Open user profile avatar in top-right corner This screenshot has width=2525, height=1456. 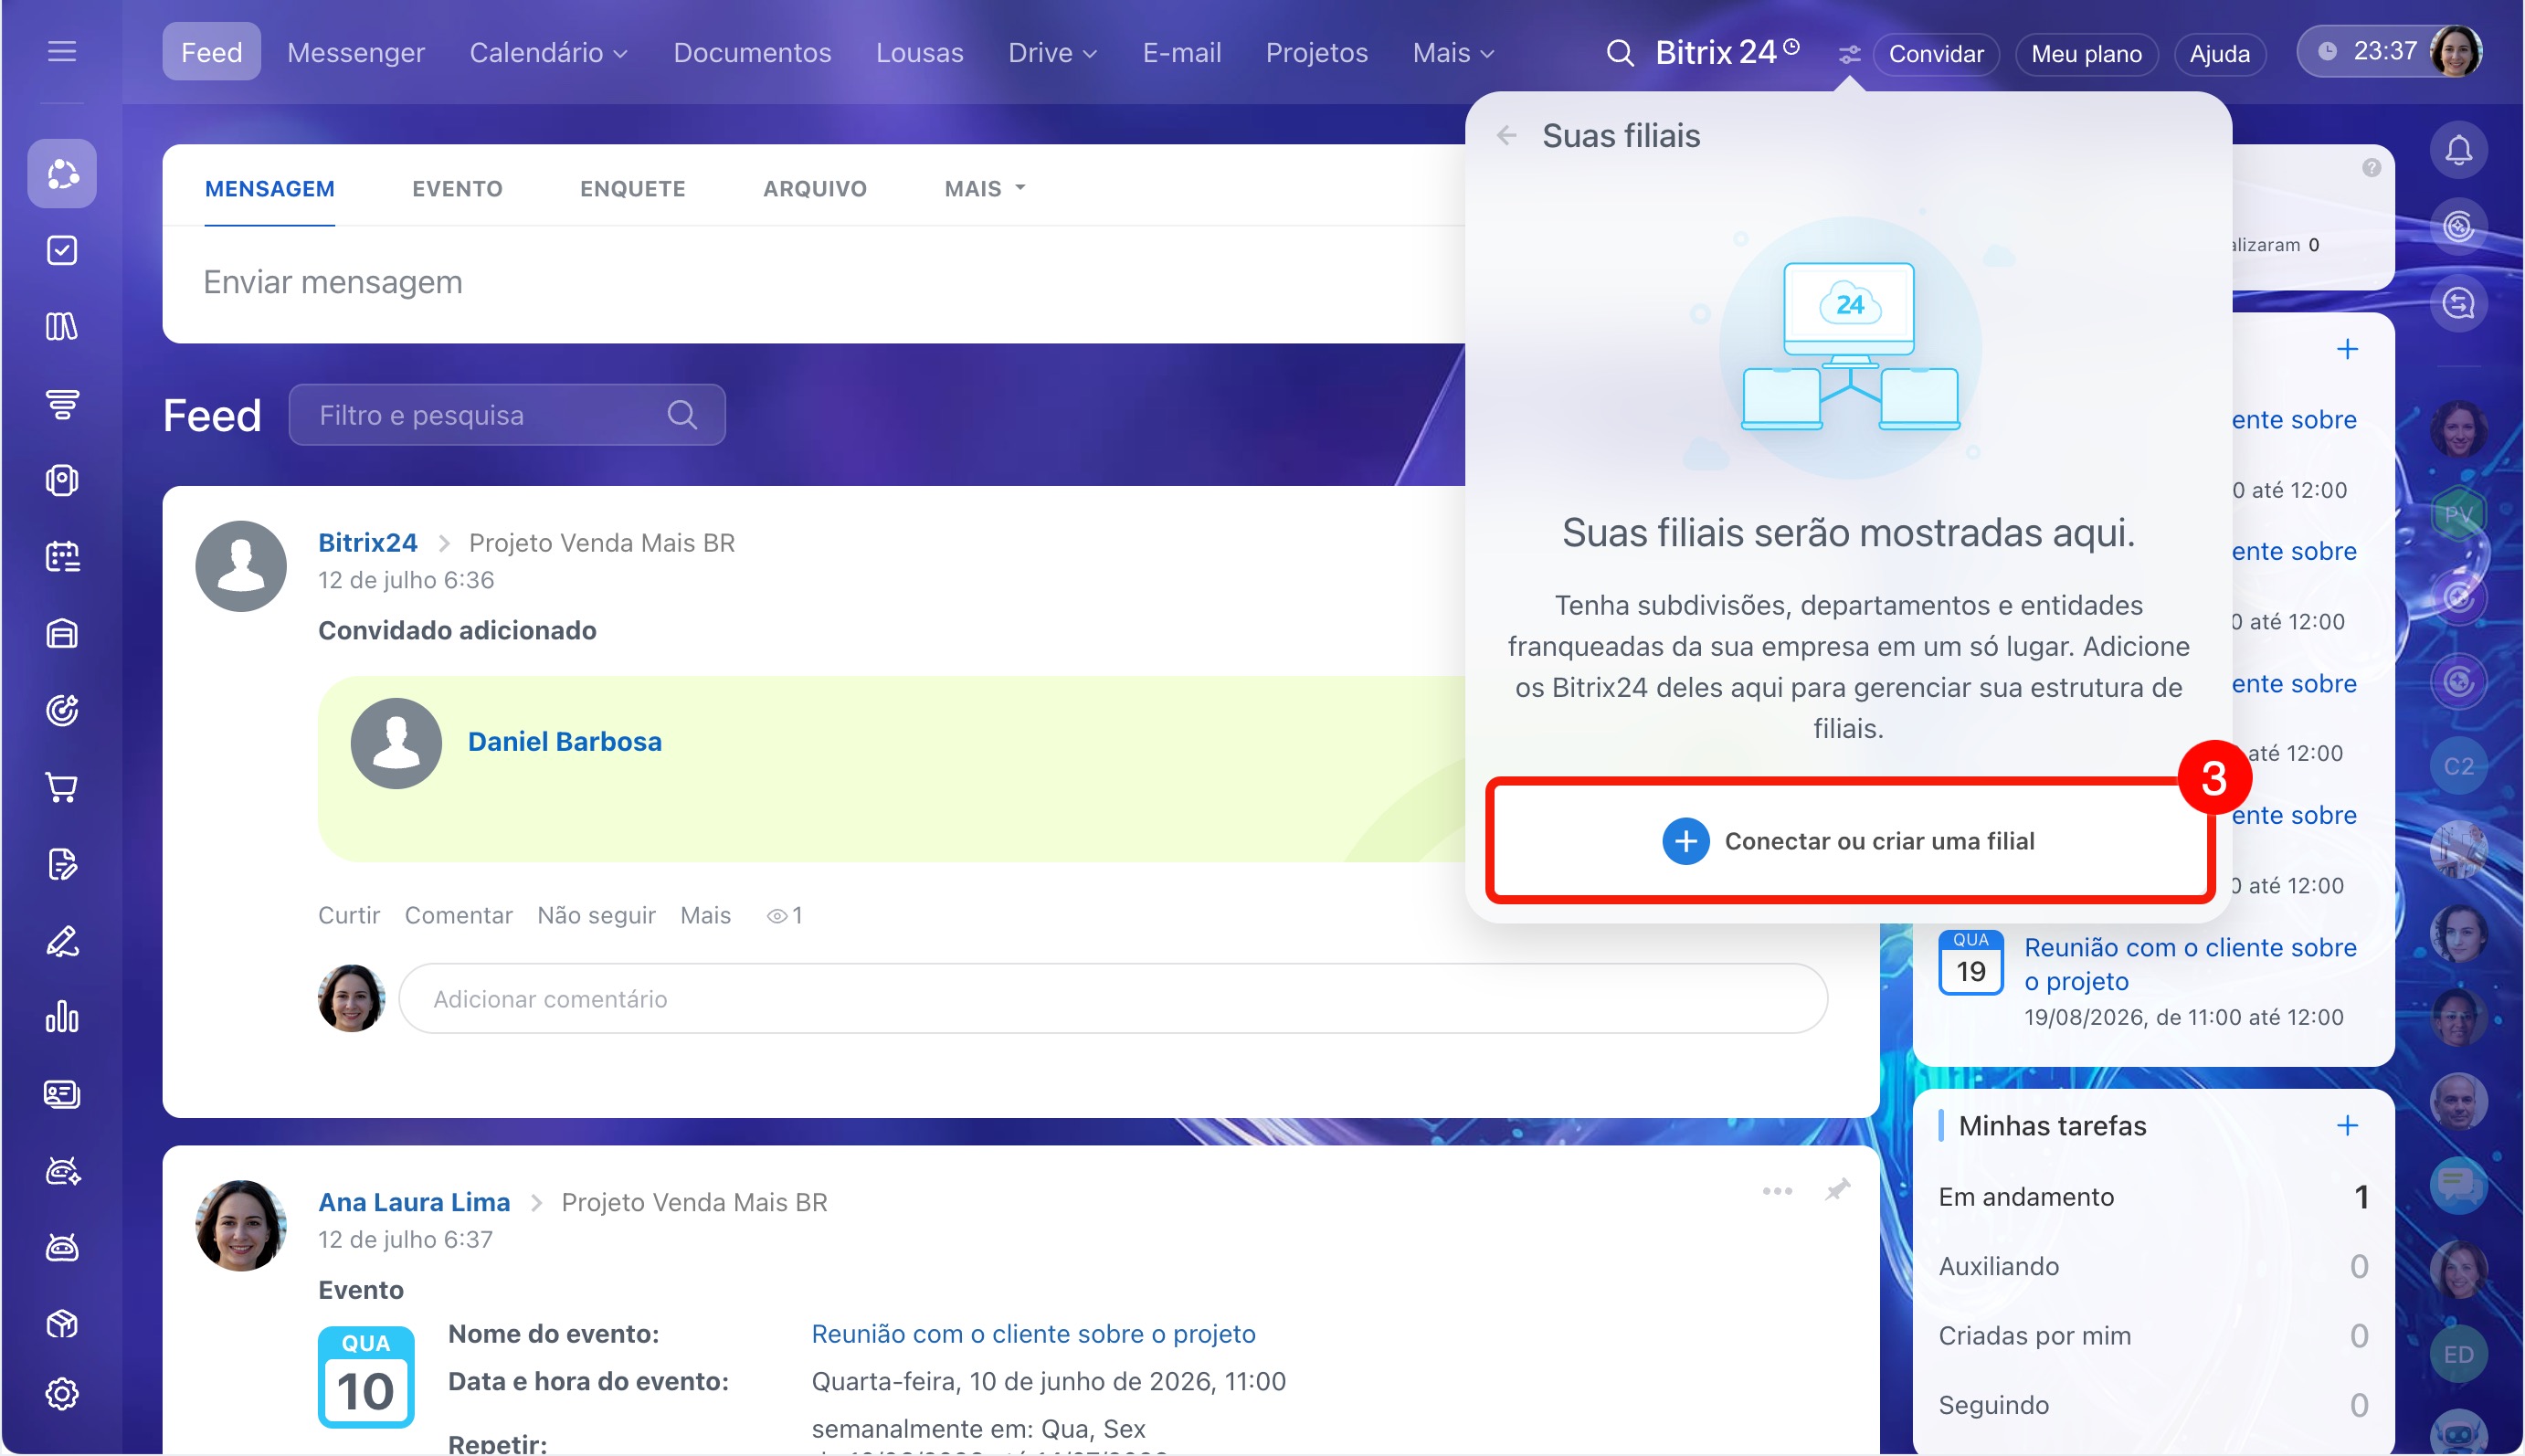click(x=2457, y=51)
